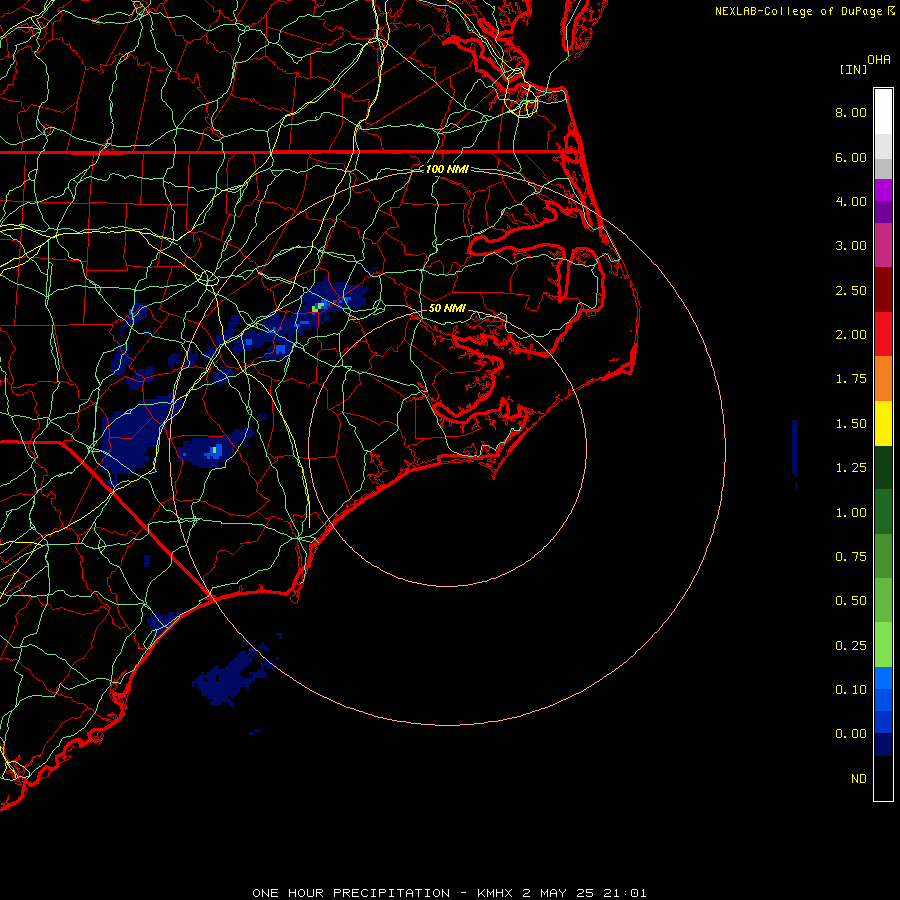Click the 2.00 legend value
The width and height of the screenshot is (900, 900).
click(851, 335)
